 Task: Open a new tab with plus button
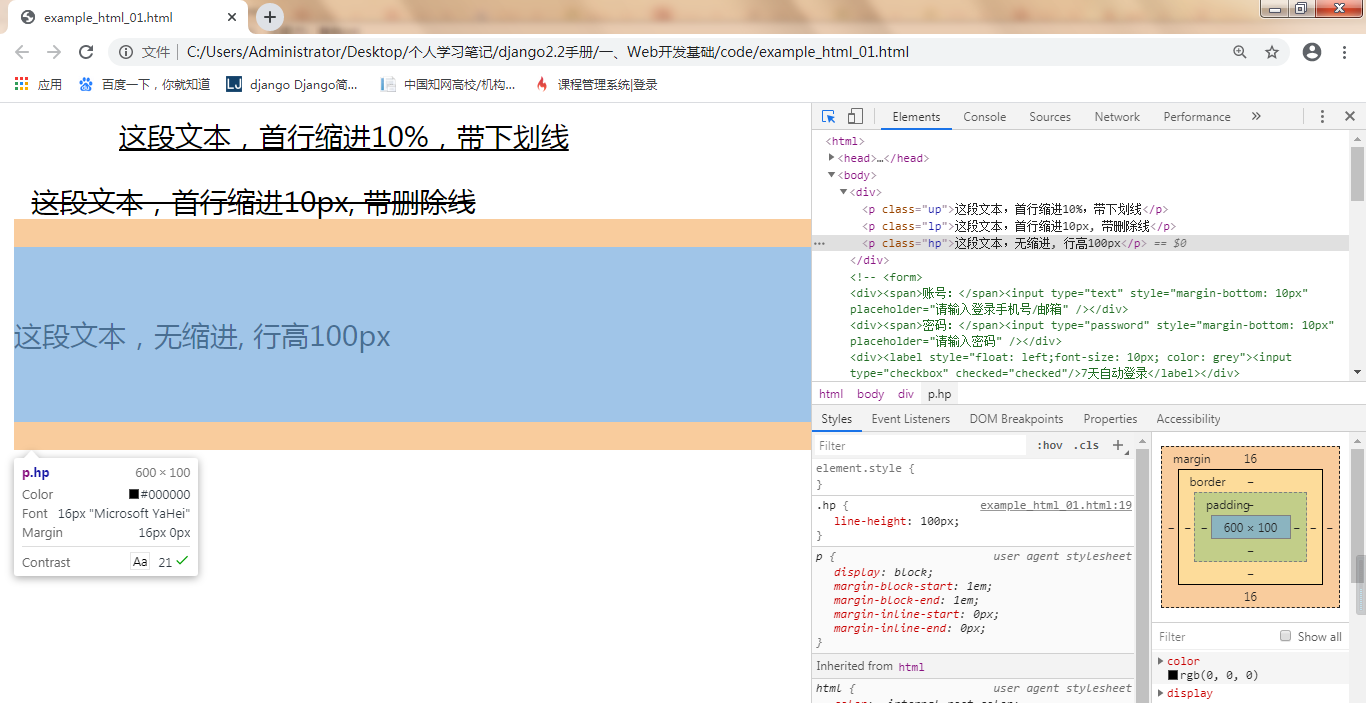(270, 17)
